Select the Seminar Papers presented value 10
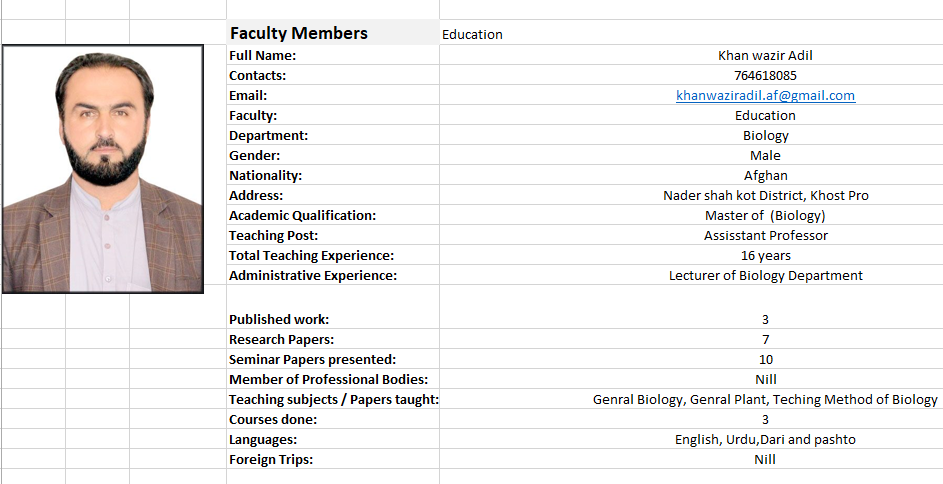Screen dimensions: 943x484 click(691, 359)
